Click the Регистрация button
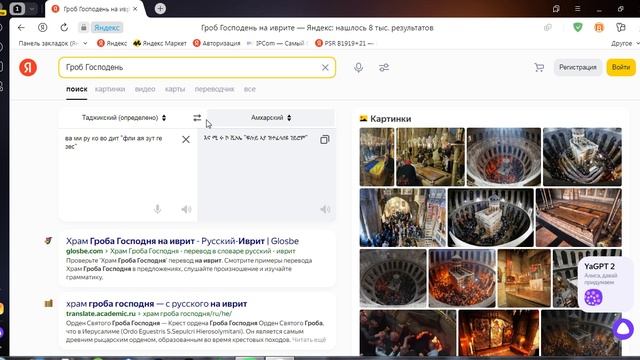This screenshot has width=640, height=360. click(x=578, y=67)
